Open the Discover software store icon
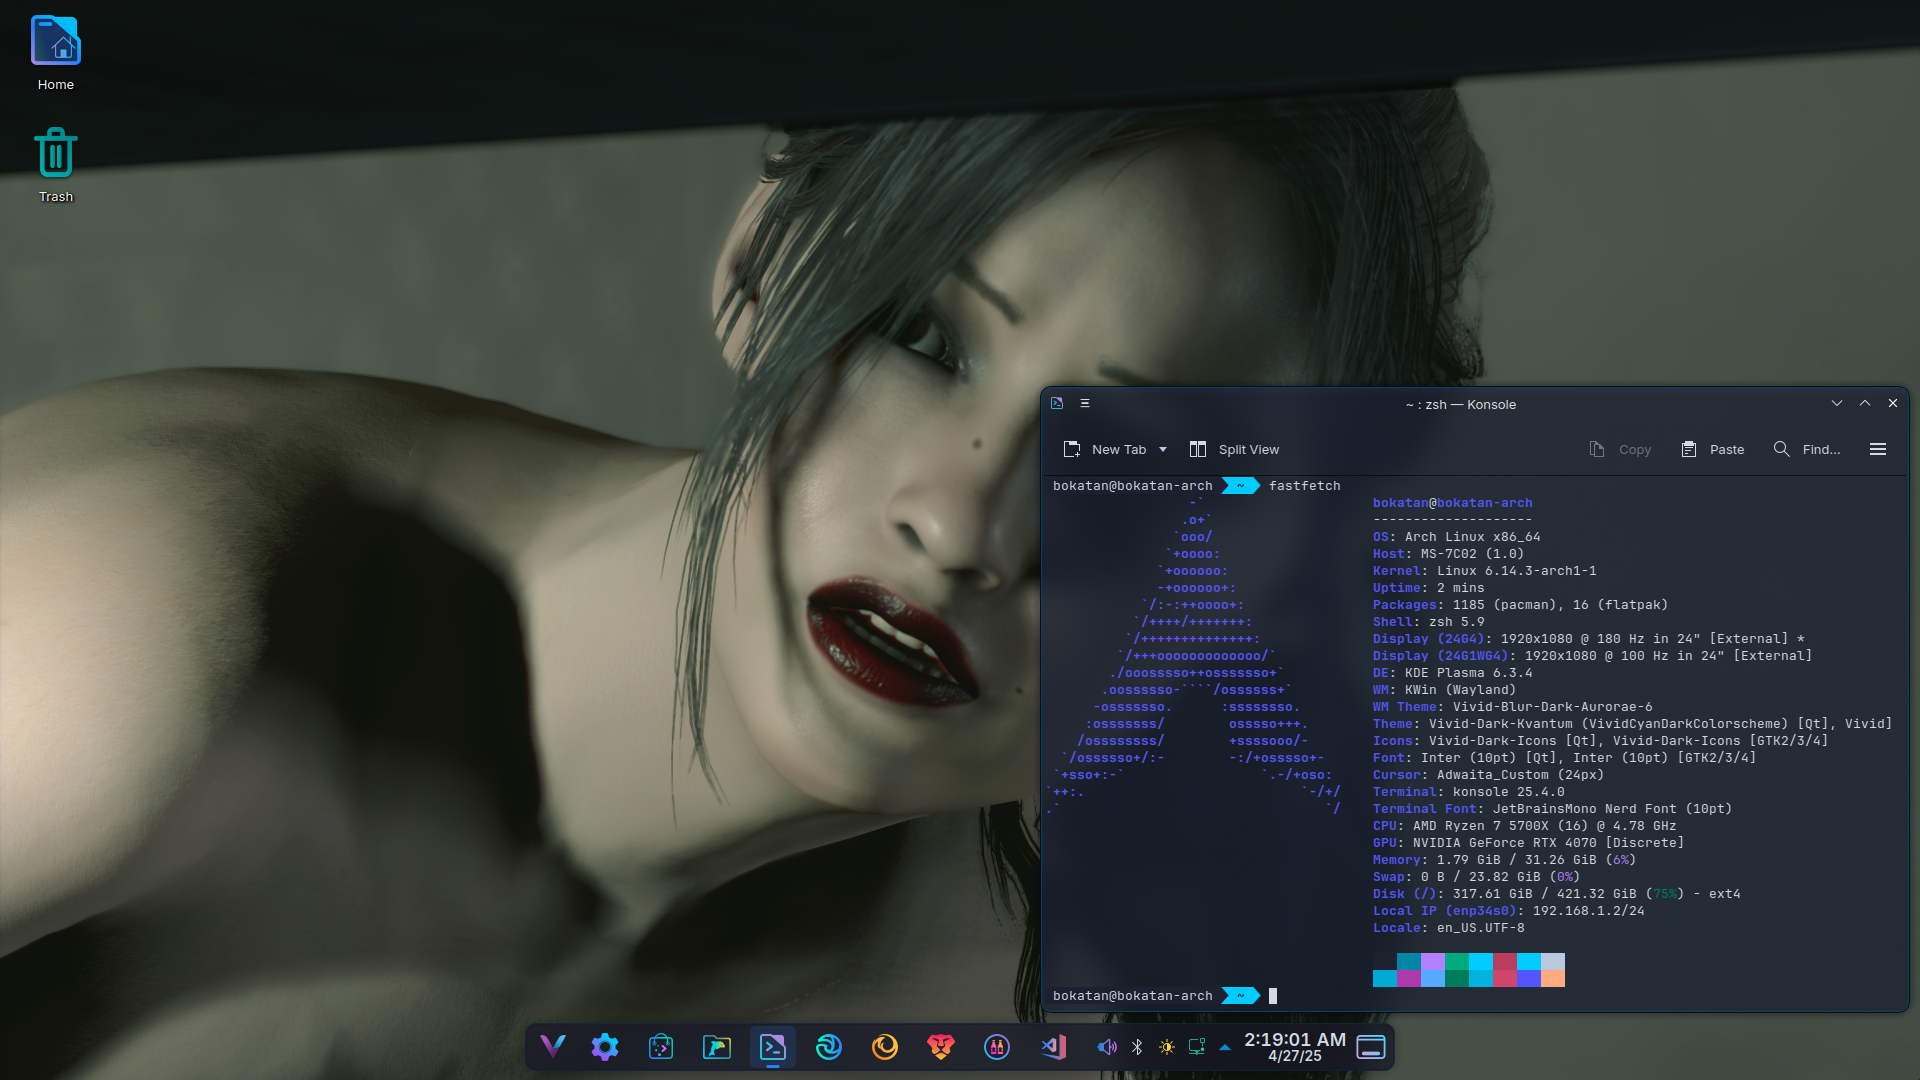 661,1047
